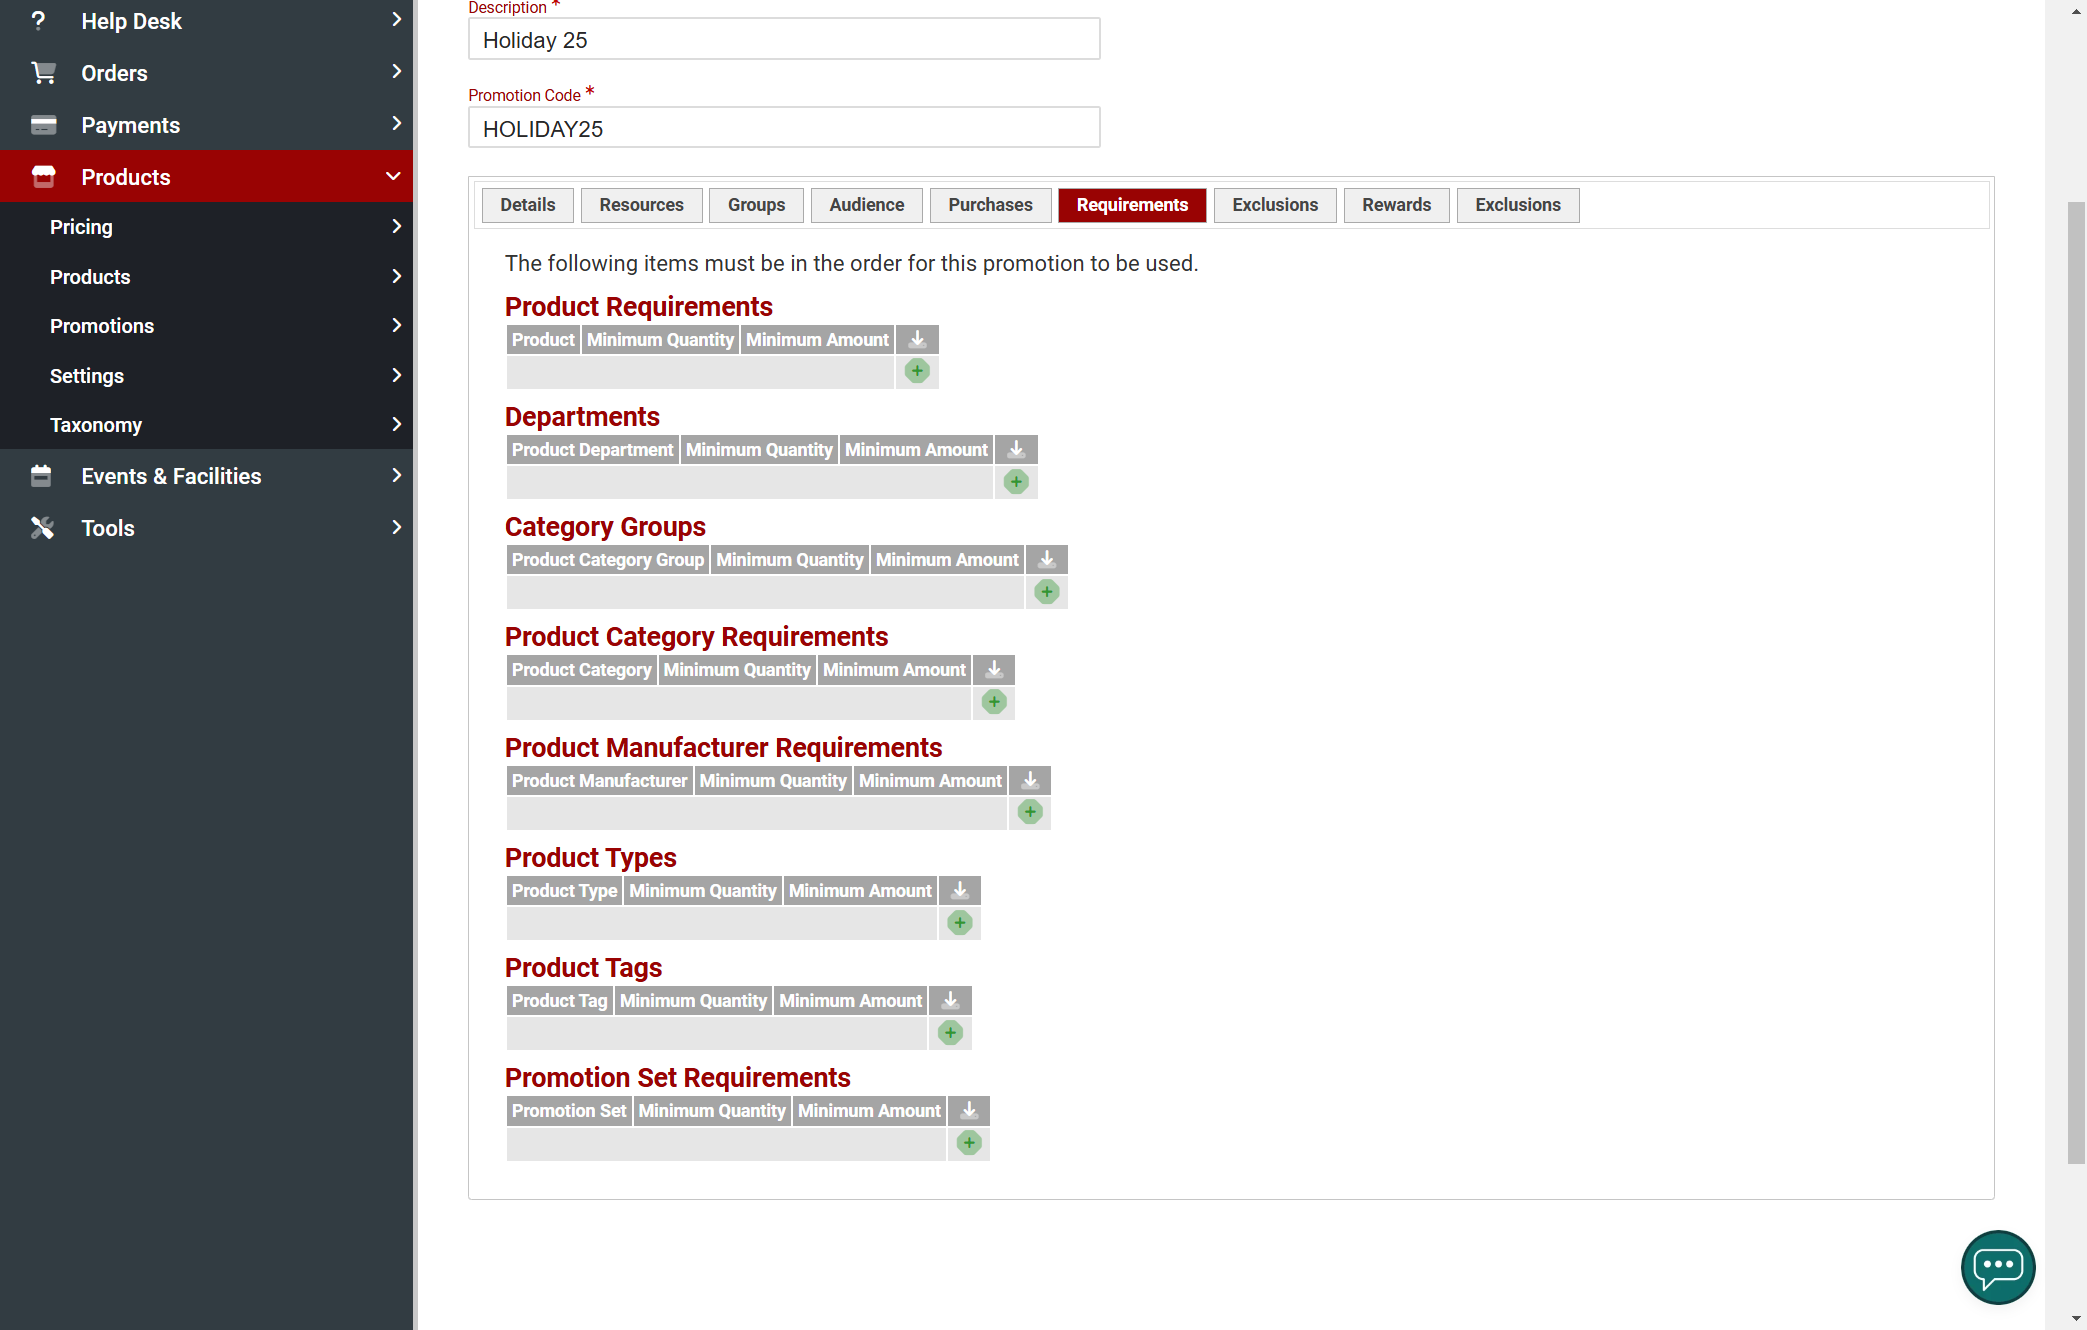
Task: Click download icon in Product Category header
Action: click(x=994, y=670)
